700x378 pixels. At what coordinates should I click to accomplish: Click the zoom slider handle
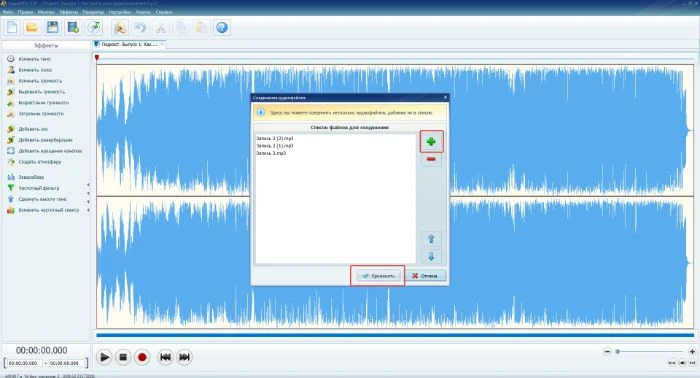[618, 352]
